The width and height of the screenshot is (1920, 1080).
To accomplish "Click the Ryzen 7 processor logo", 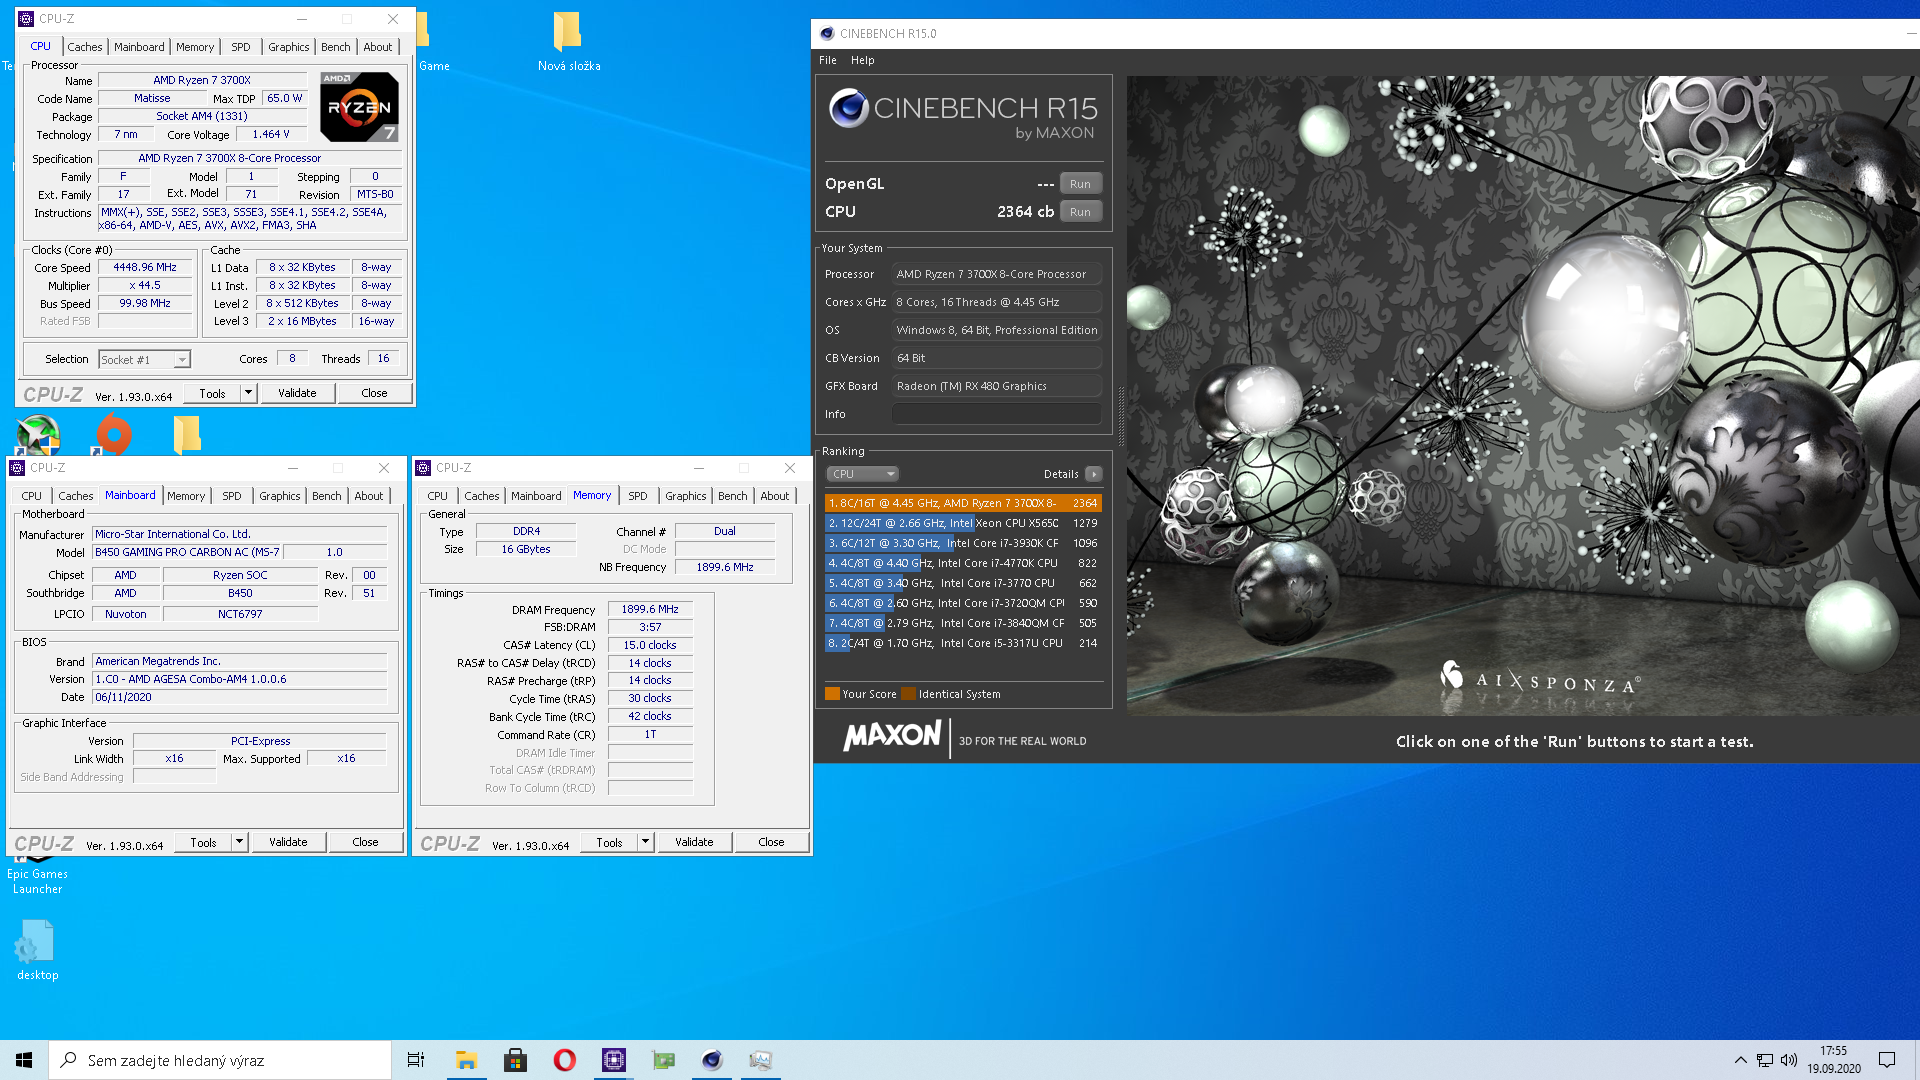I will [360, 106].
